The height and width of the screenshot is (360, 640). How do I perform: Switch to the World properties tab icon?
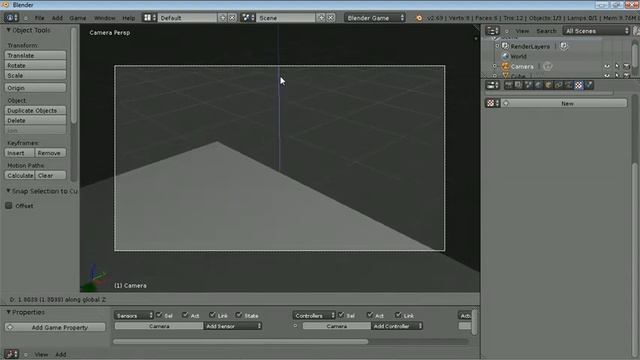coord(538,85)
